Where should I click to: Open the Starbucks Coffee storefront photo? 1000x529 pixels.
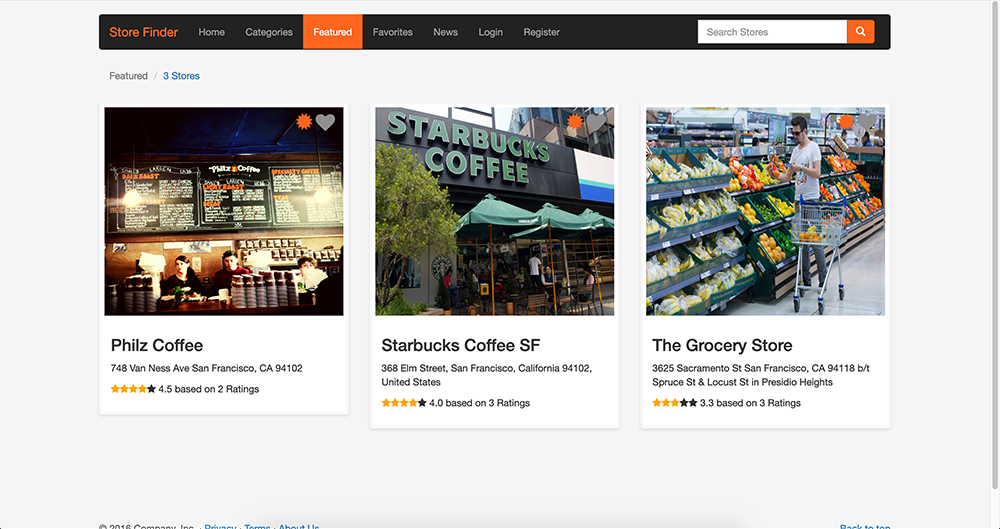click(495, 211)
